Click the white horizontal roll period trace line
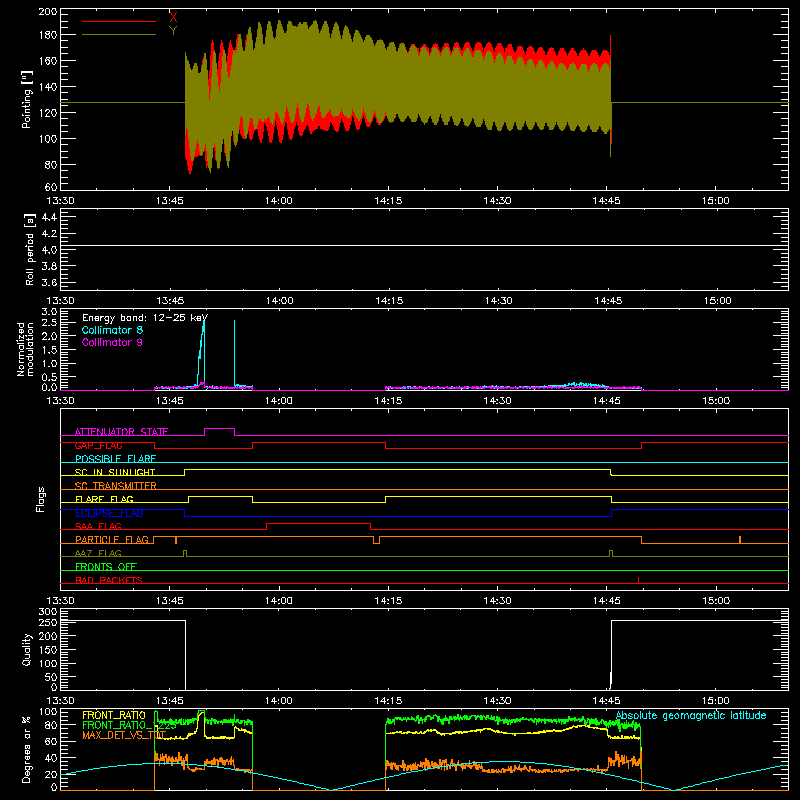Viewport: 800px width, 800px height. point(424,246)
